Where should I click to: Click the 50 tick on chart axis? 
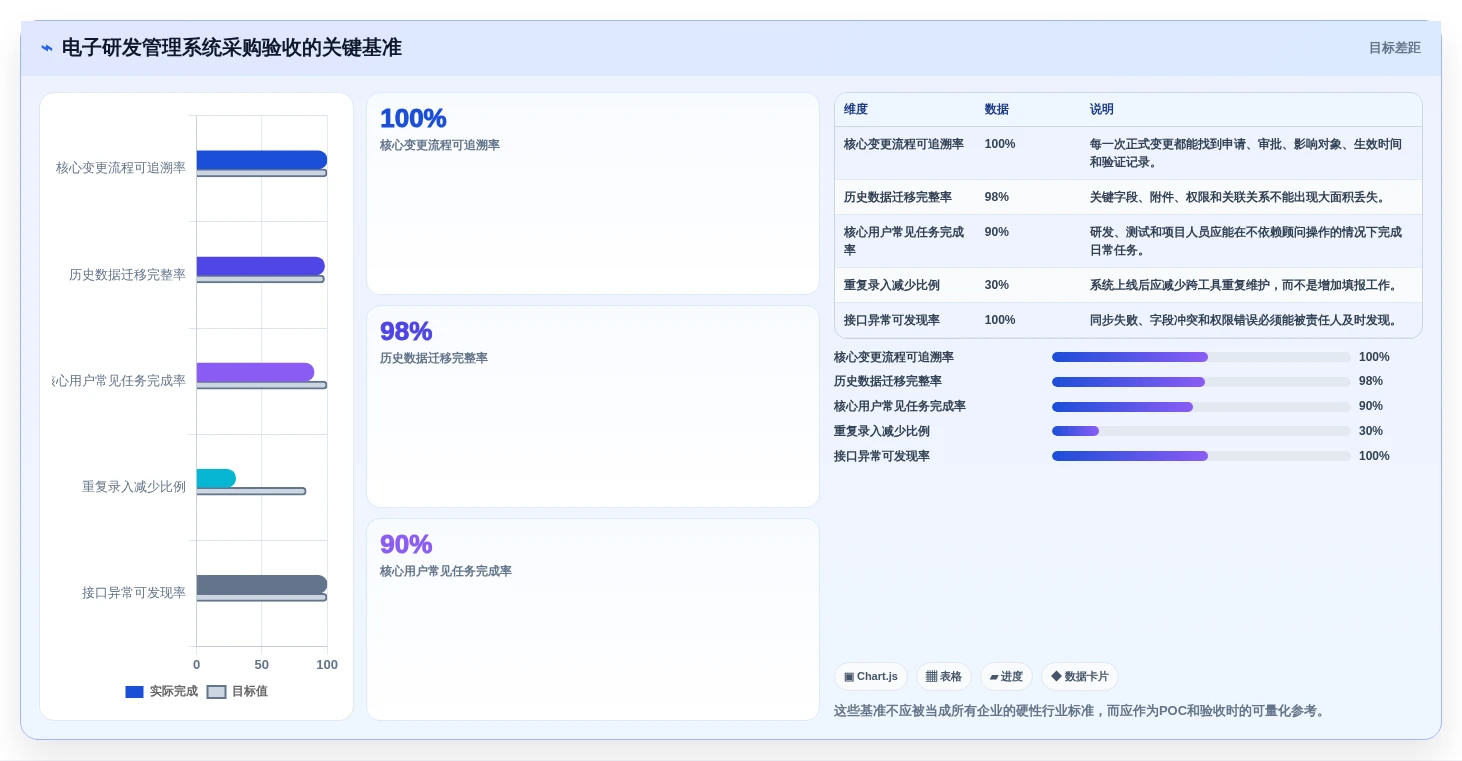pos(262,664)
